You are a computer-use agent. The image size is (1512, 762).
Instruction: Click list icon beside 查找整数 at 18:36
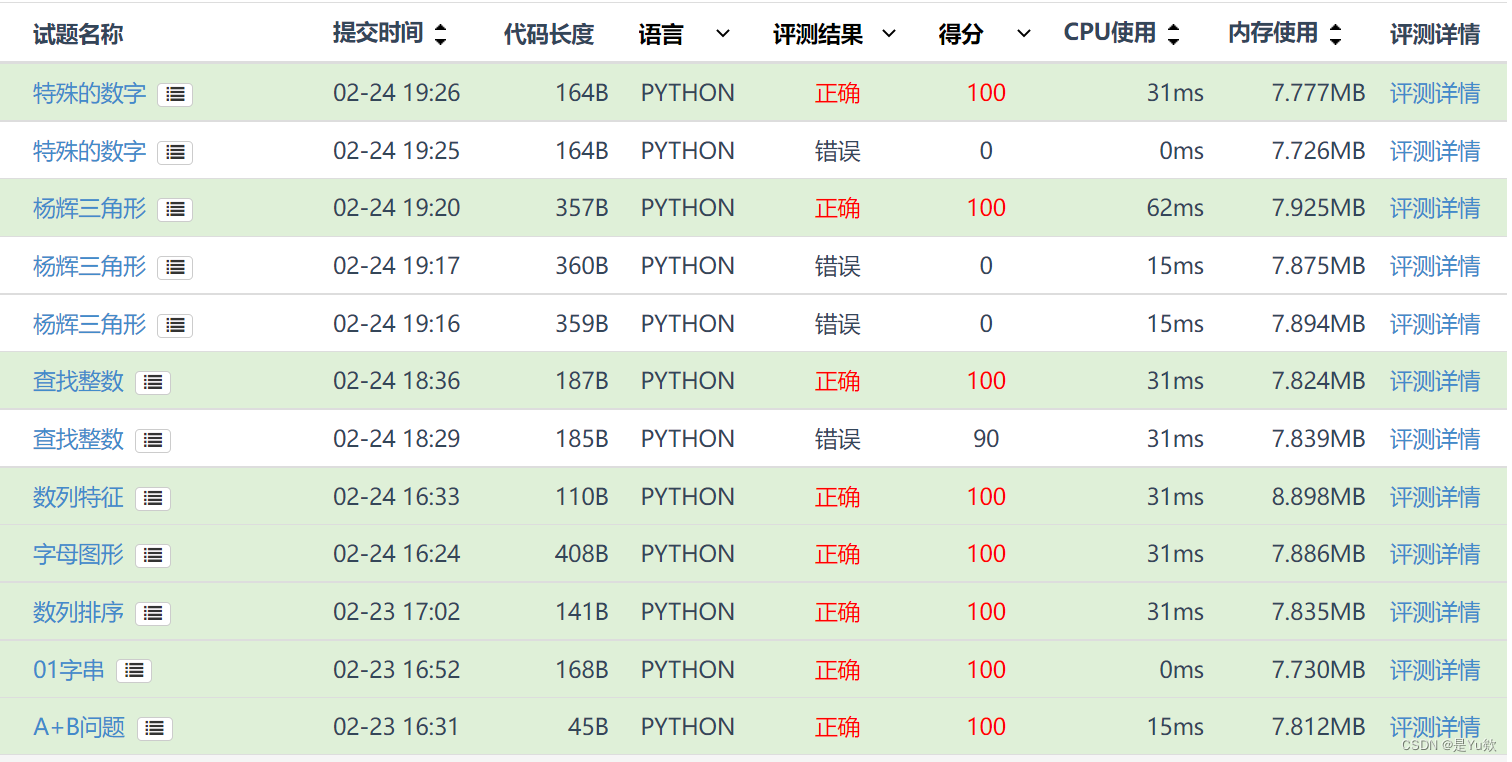click(153, 382)
